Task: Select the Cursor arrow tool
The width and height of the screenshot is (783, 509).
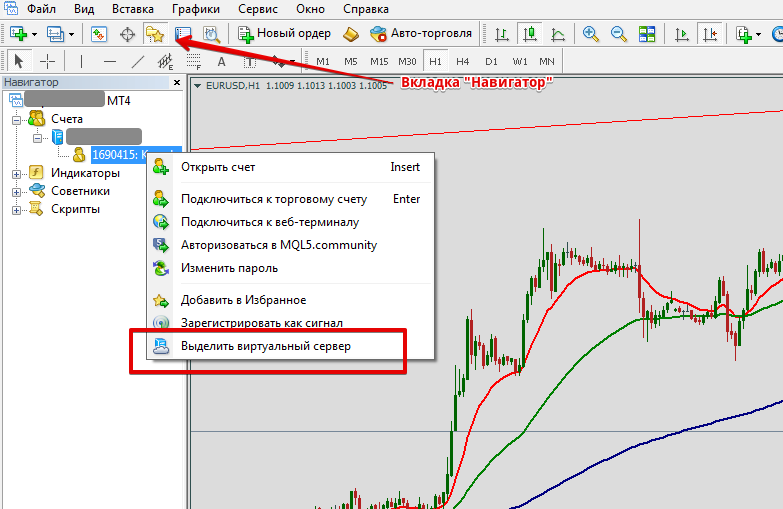Action: (x=19, y=61)
